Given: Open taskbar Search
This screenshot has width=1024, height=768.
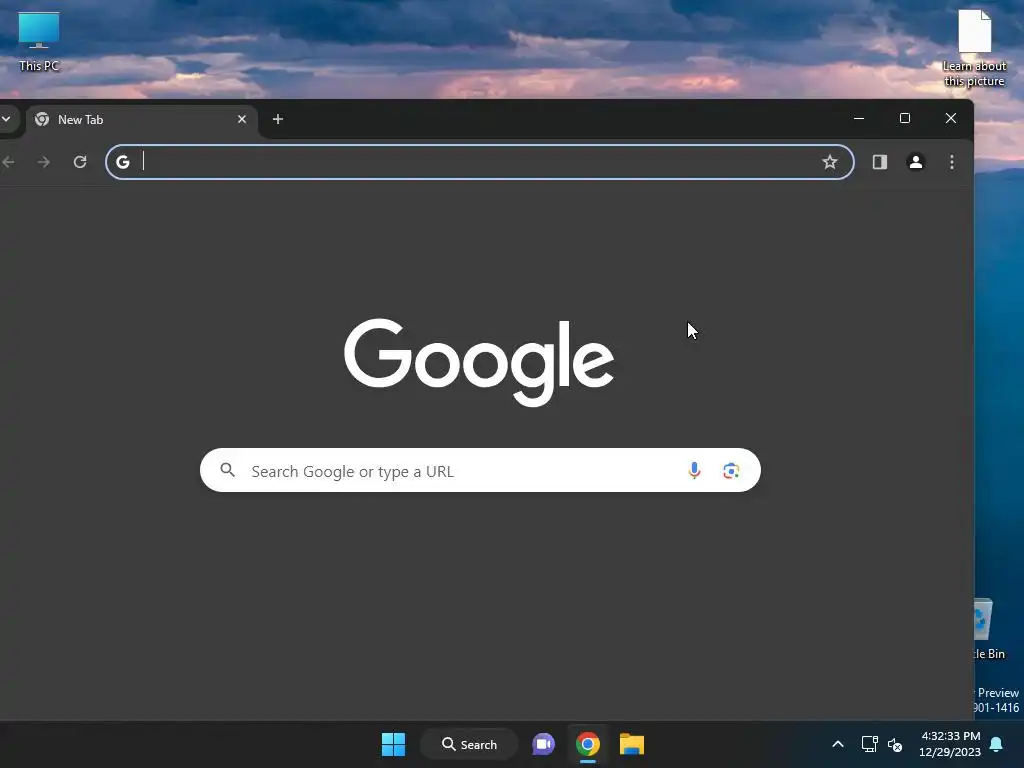Looking at the screenshot, I should [x=469, y=744].
